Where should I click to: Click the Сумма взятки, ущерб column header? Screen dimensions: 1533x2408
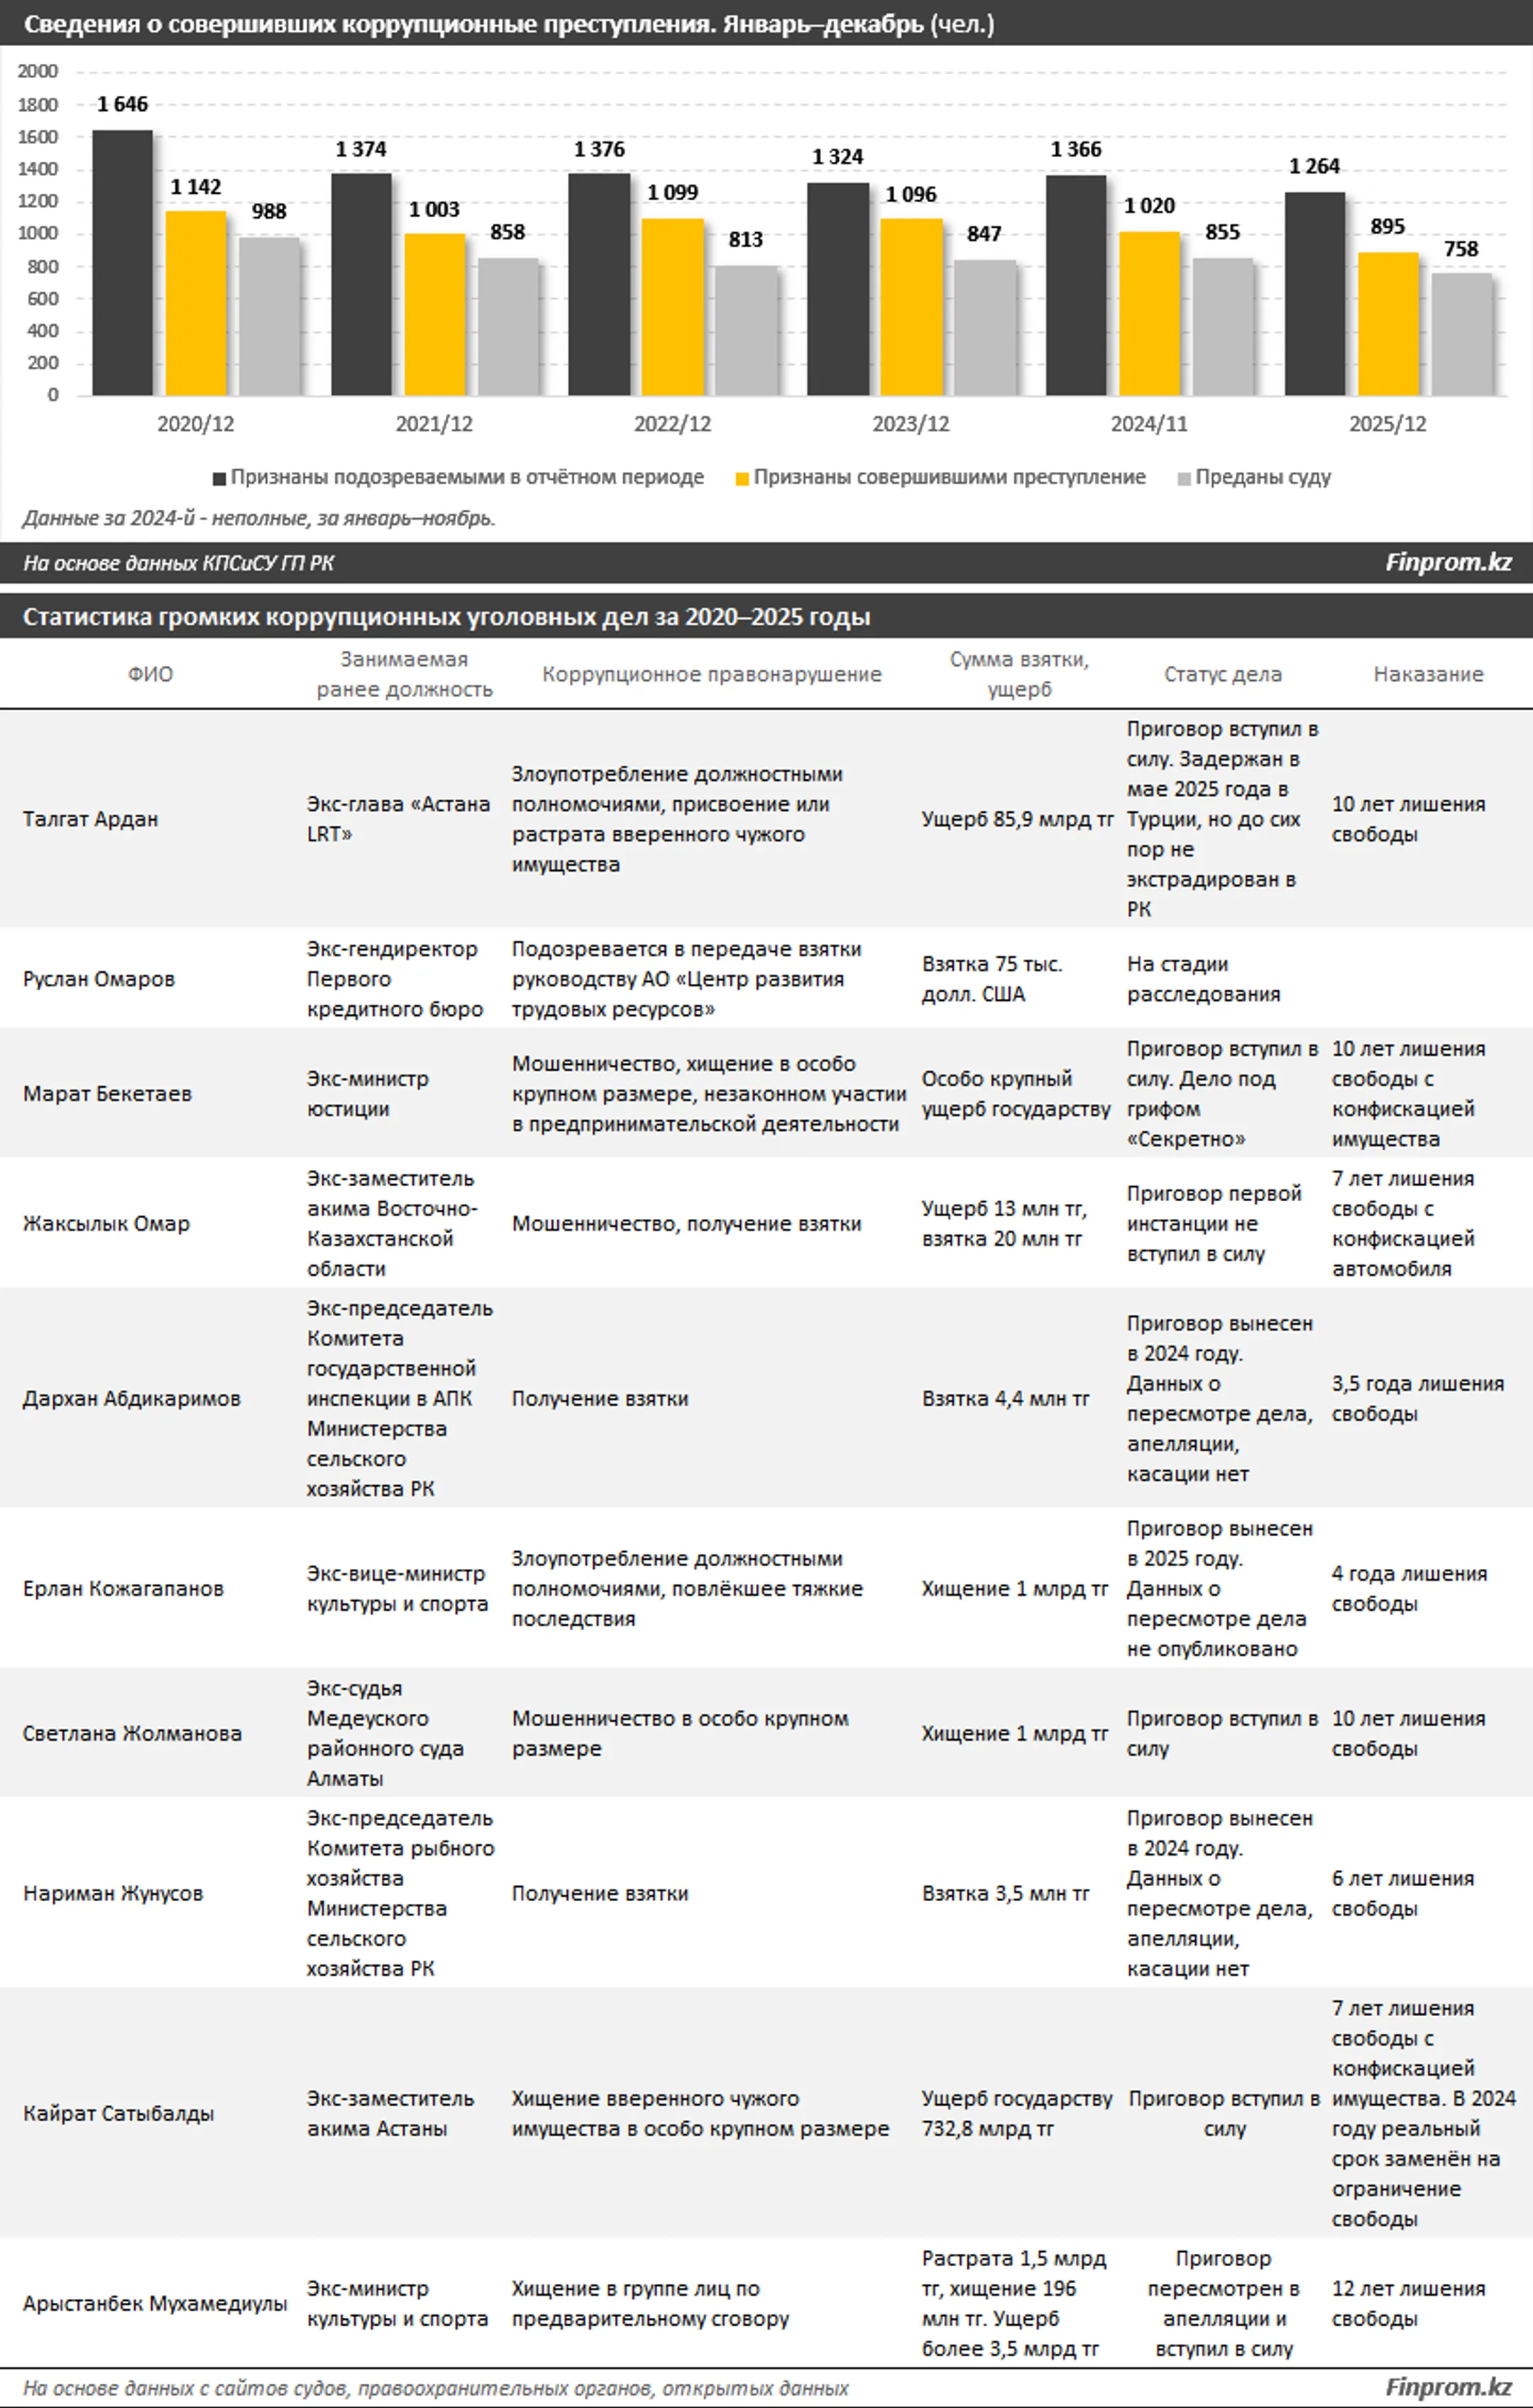1018,674
